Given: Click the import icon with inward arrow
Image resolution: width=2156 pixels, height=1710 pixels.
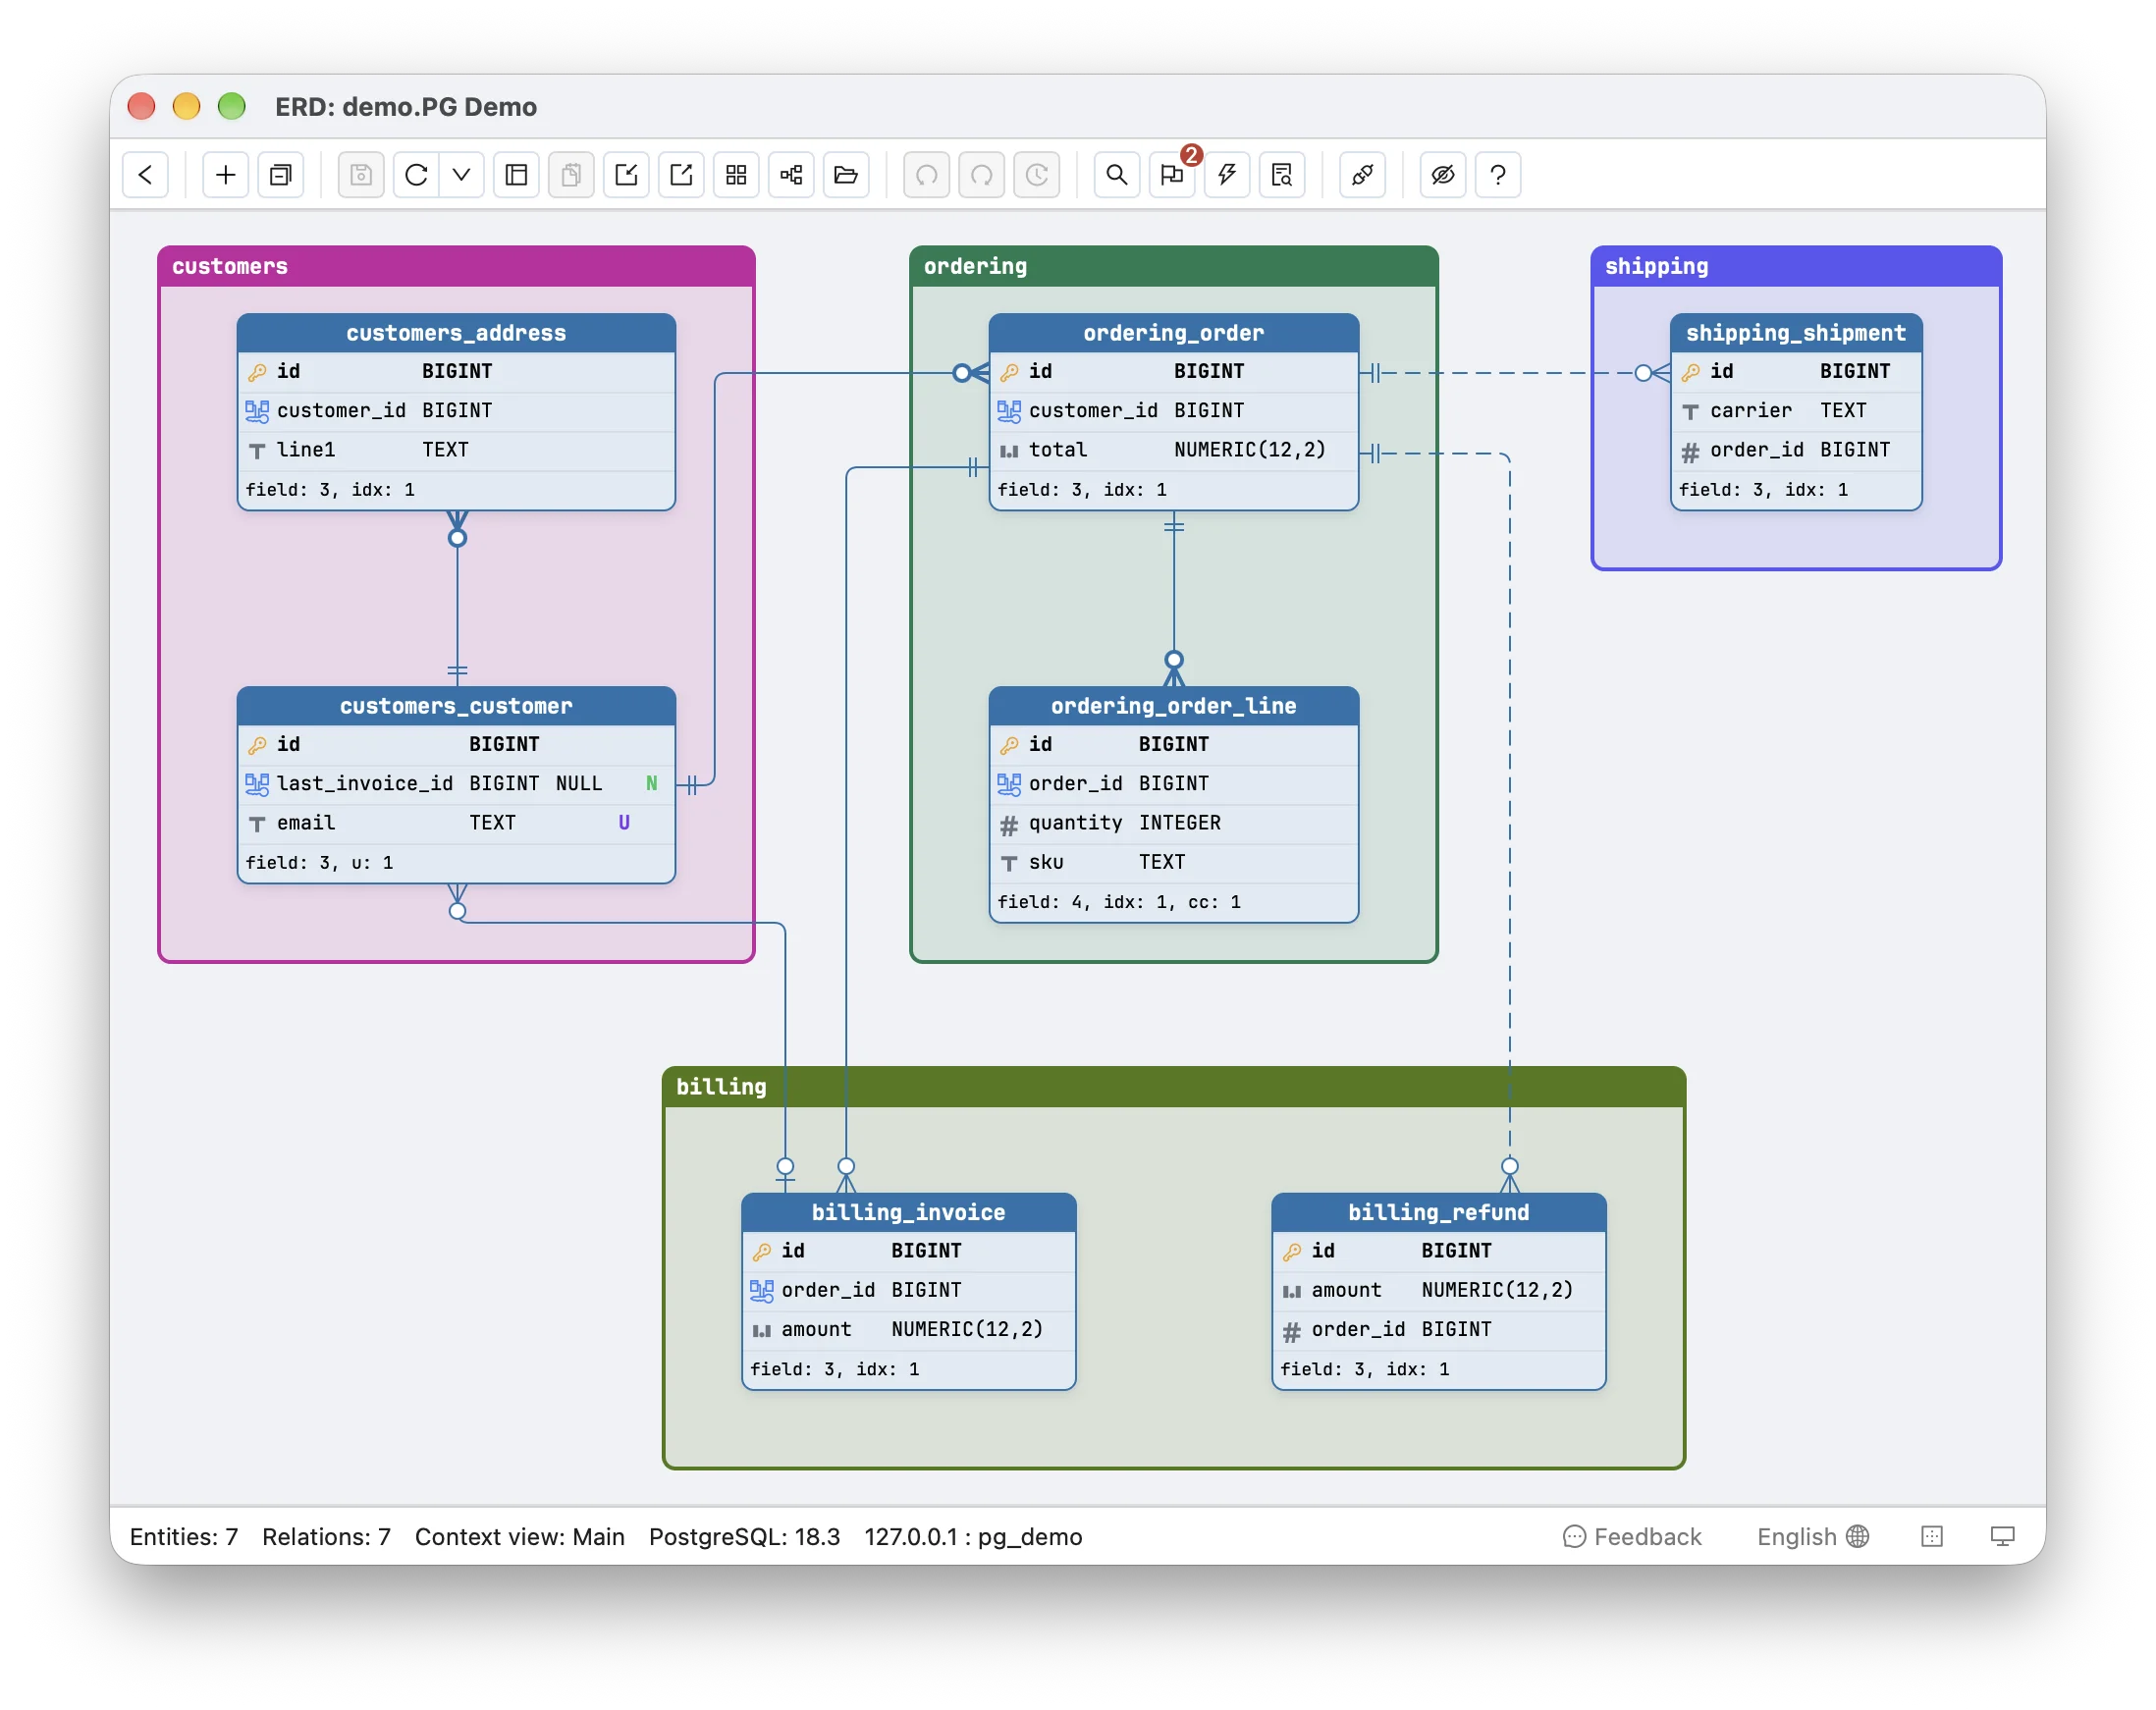Looking at the screenshot, I should [626, 175].
